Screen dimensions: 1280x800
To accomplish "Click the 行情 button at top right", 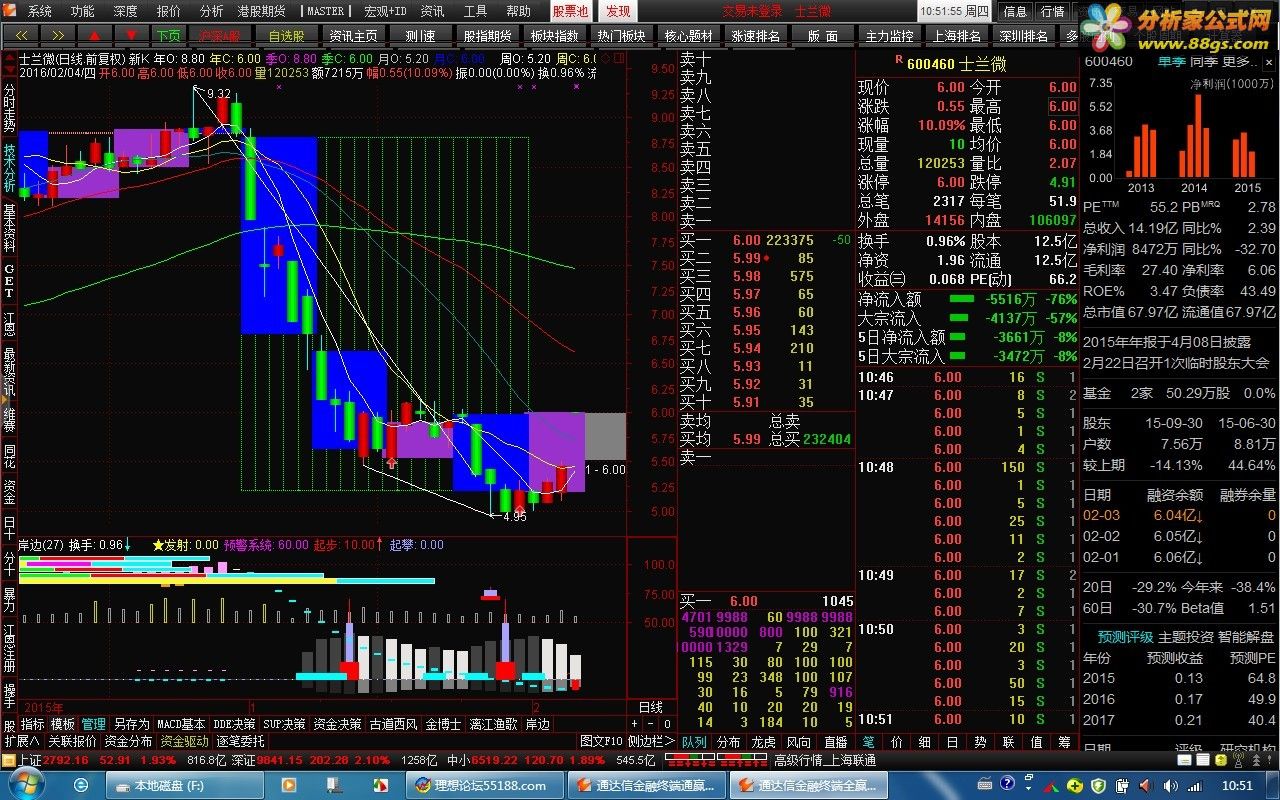I will point(1052,11).
